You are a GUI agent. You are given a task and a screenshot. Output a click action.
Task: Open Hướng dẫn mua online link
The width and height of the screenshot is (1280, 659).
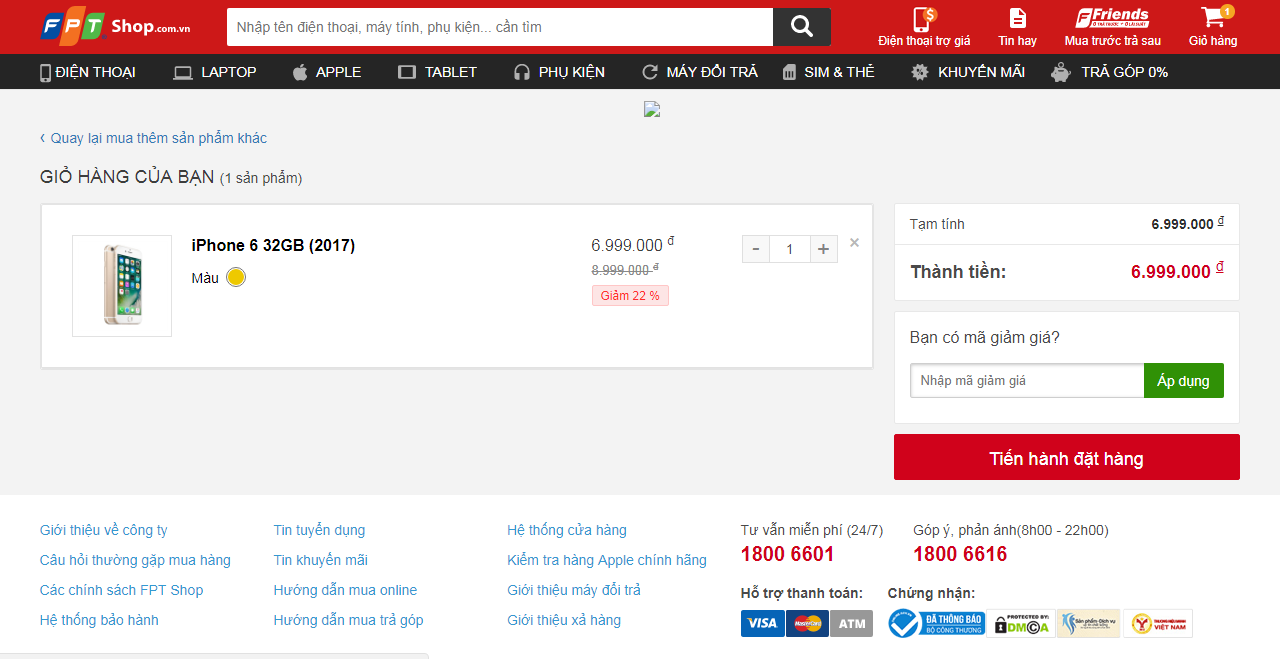pos(345,590)
